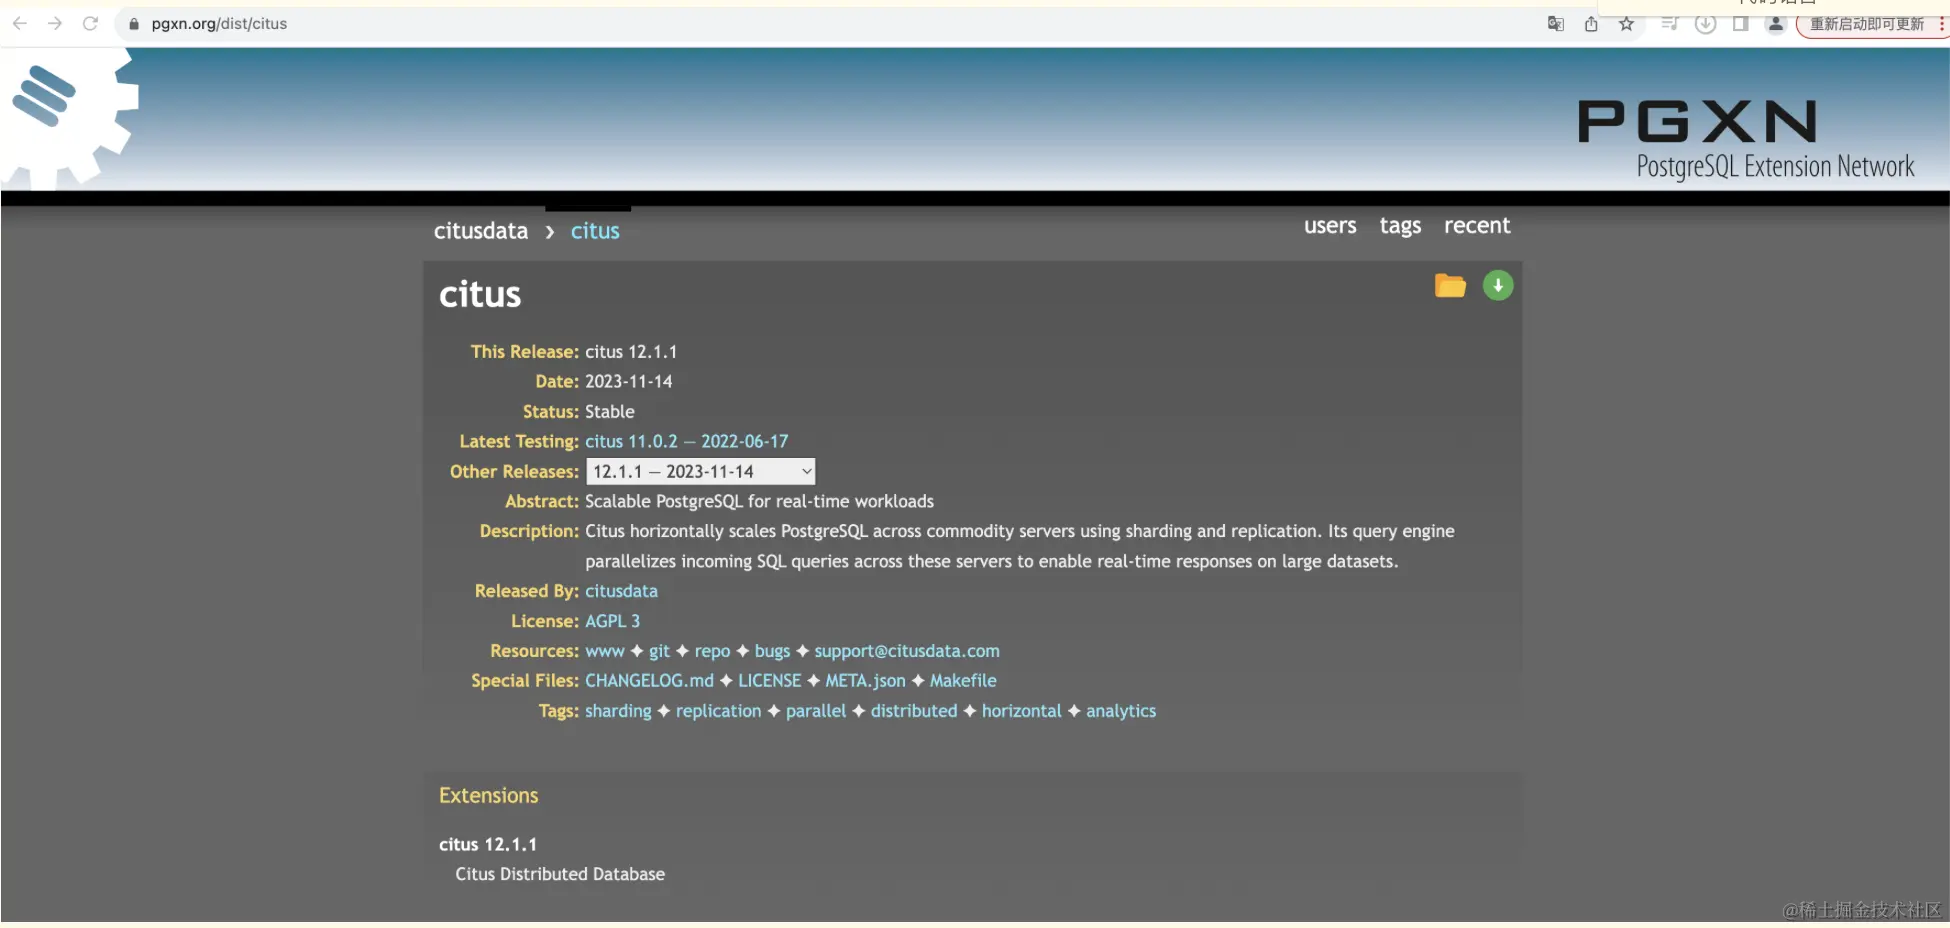Click the relaunch to update button

1866,24
